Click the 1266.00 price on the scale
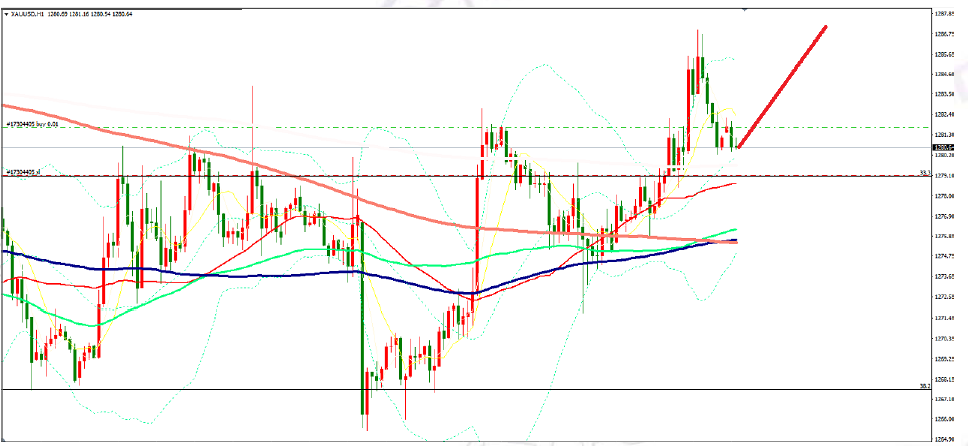The image size is (968, 446). tap(945, 419)
